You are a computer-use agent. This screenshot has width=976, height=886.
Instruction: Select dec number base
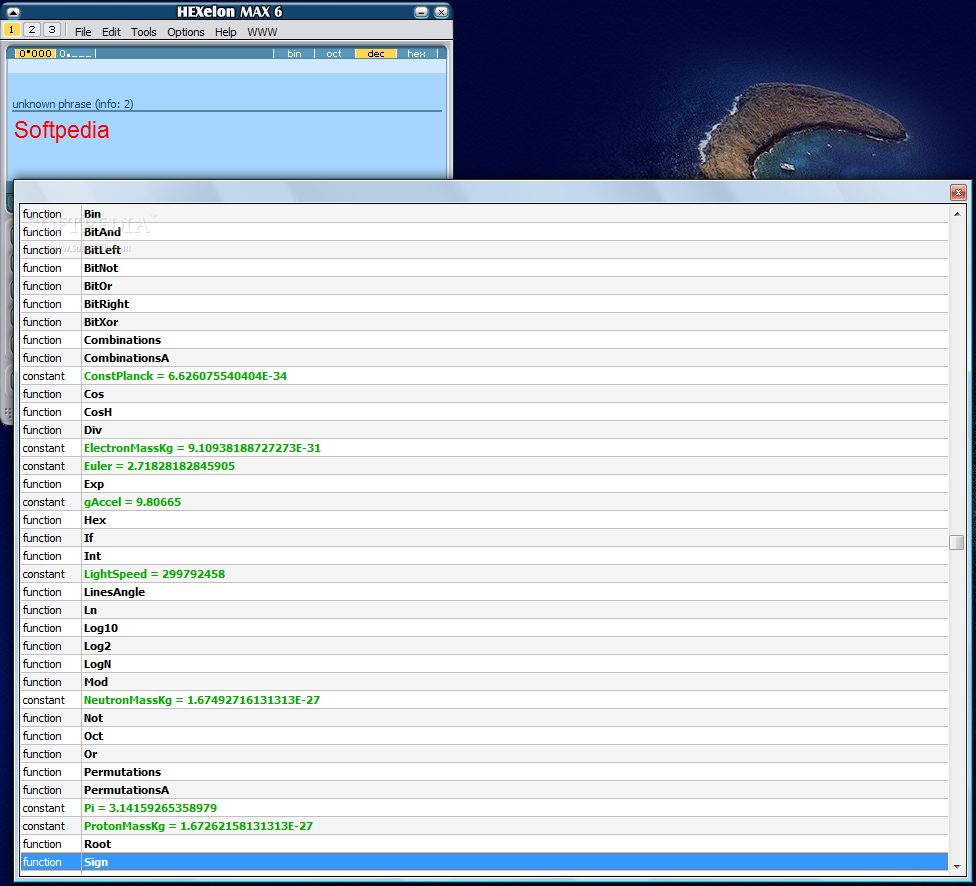375,54
